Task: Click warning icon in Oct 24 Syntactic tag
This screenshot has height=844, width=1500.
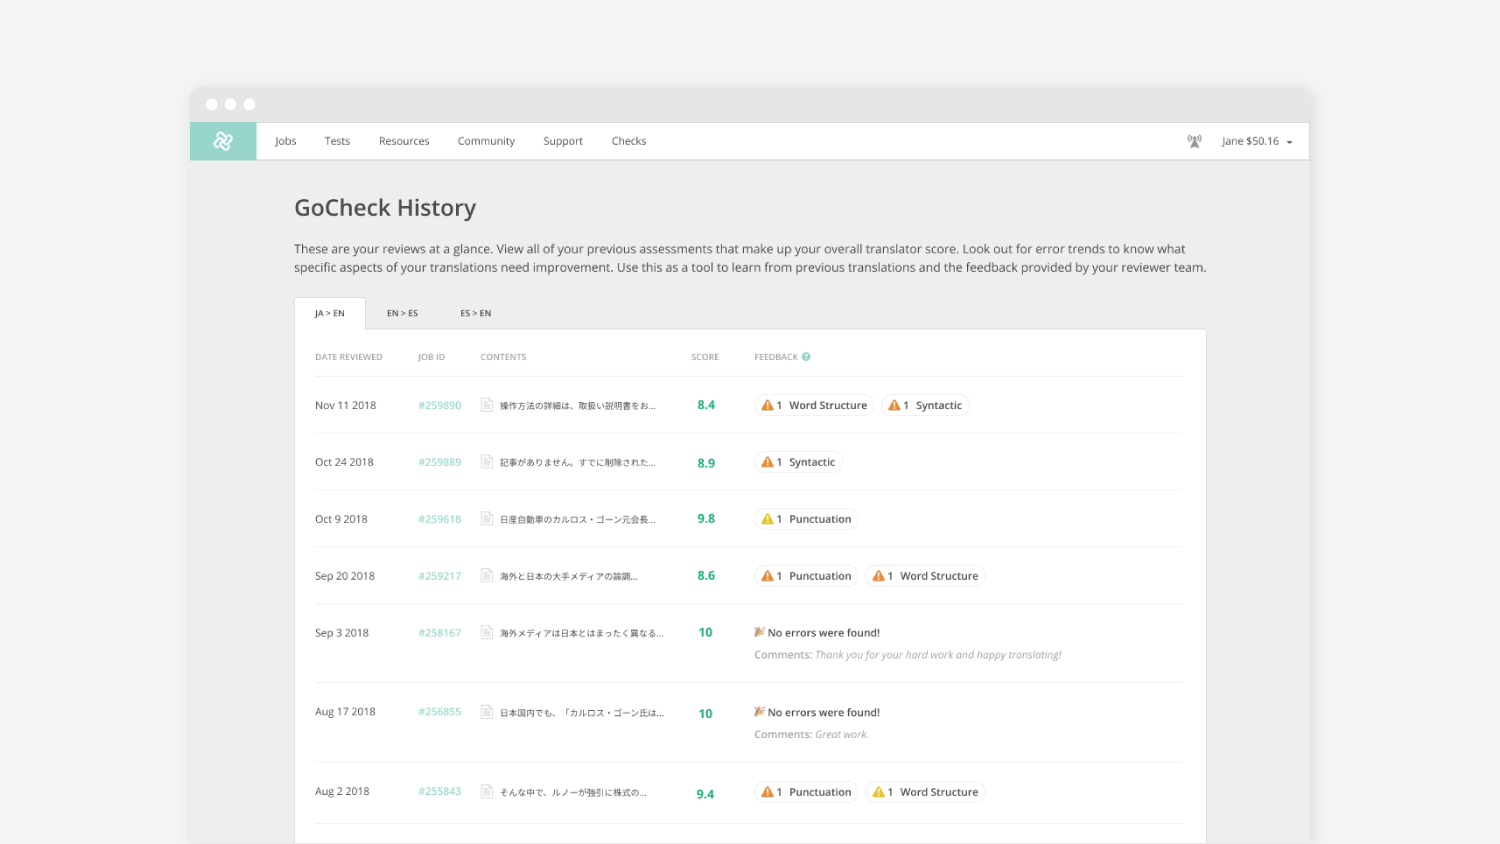Action: pyautogui.click(x=767, y=462)
